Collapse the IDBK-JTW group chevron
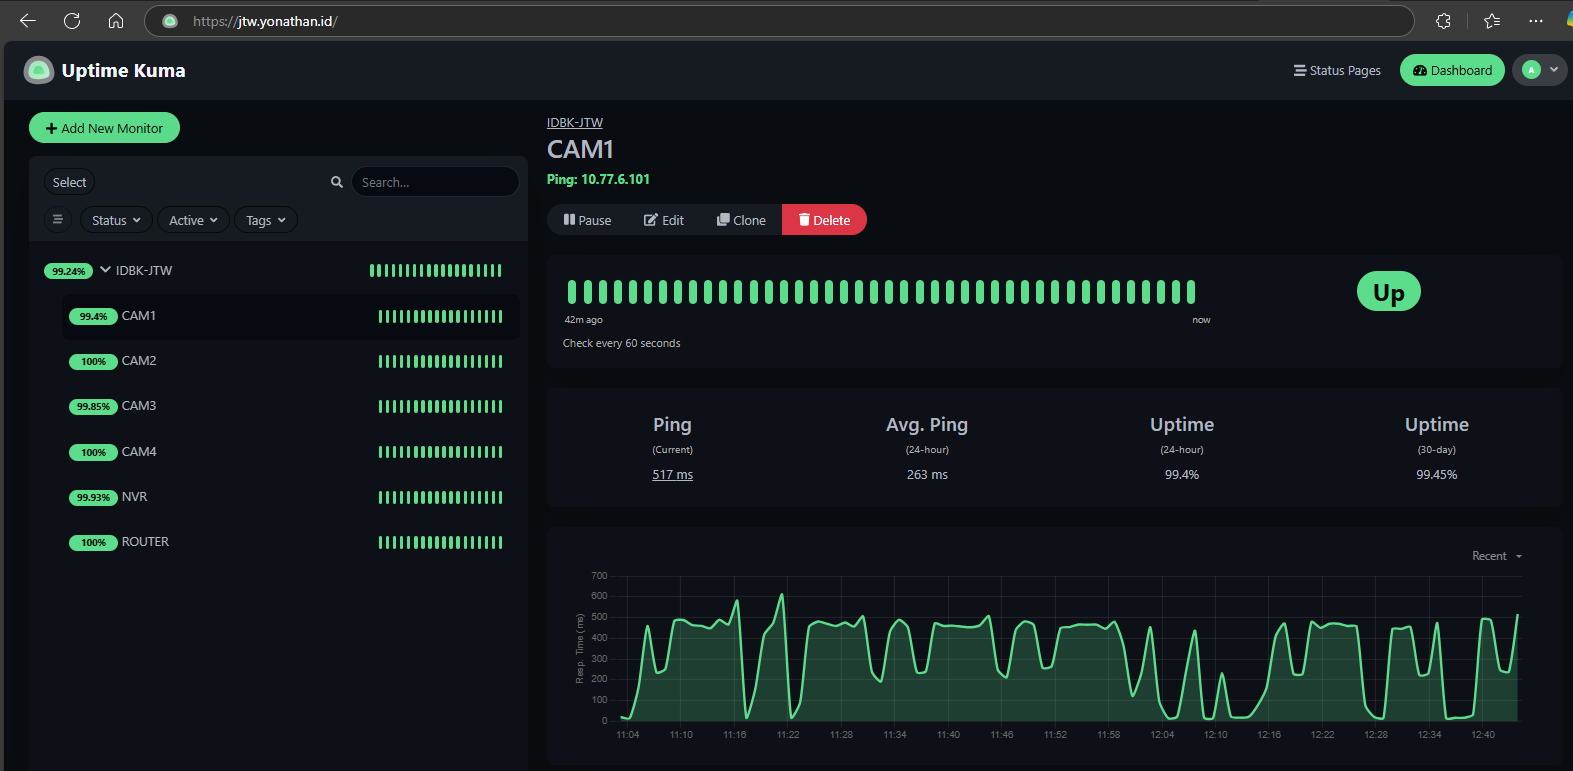 [x=105, y=270]
